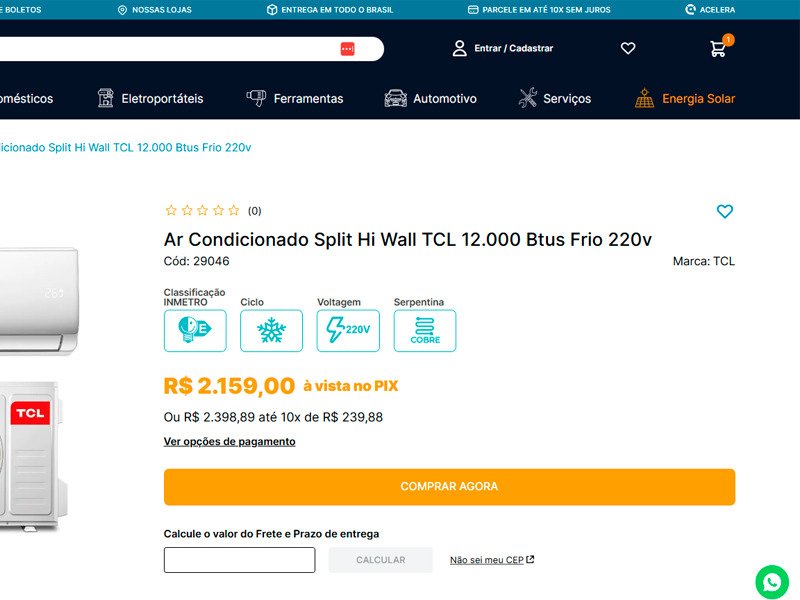
Task: Go to Automotivo category
Action: tap(431, 98)
